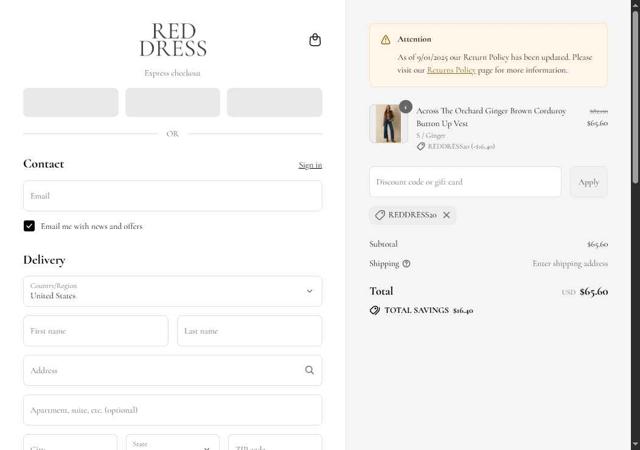
Task: Click the Shipping help question mark icon
Action: click(x=406, y=264)
